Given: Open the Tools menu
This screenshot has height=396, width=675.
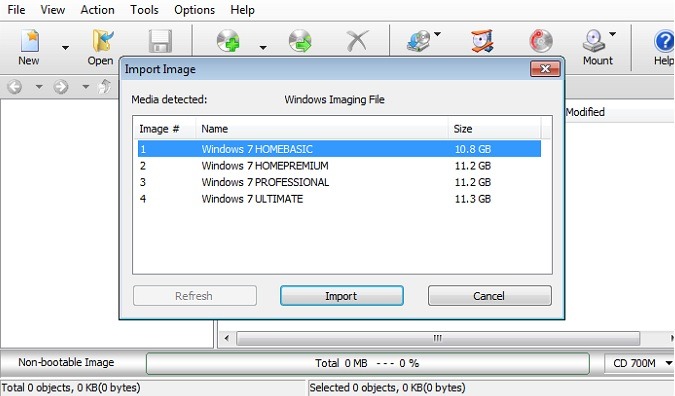Looking at the screenshot, I should click(x=144, y=9).
